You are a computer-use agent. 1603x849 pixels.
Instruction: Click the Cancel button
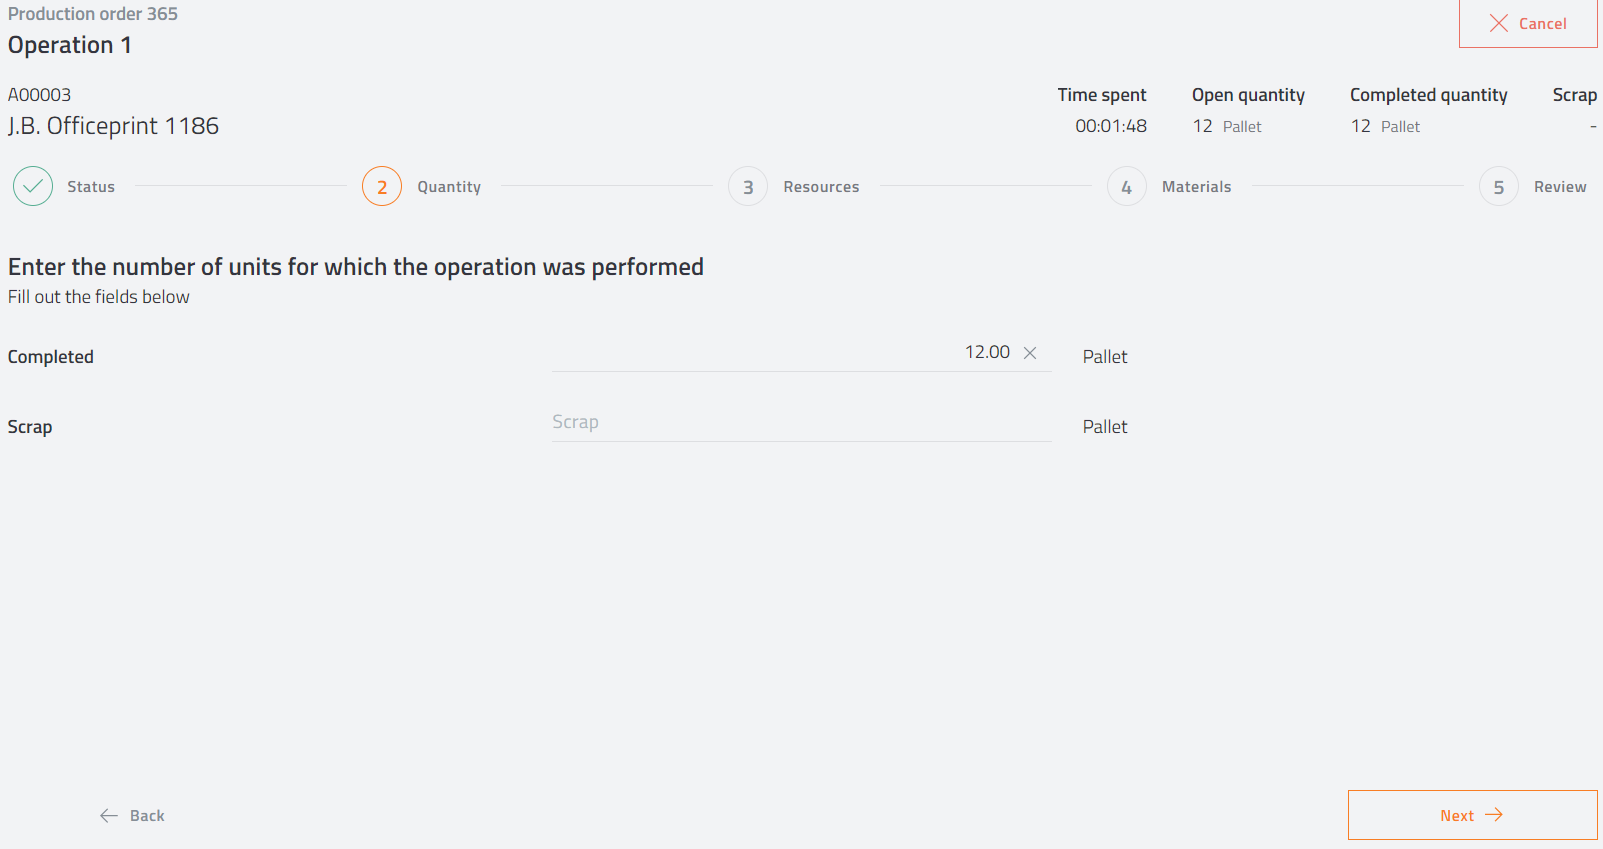(x=1528, y=23)
